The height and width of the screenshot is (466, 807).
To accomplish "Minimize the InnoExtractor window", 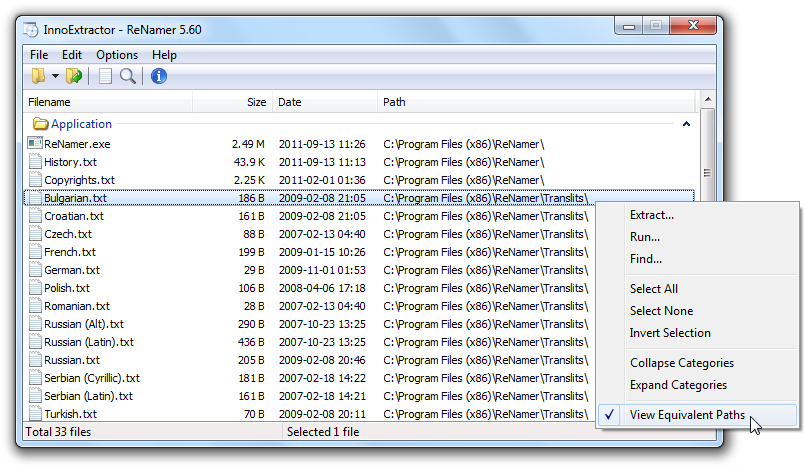I will tap(628, 26).
